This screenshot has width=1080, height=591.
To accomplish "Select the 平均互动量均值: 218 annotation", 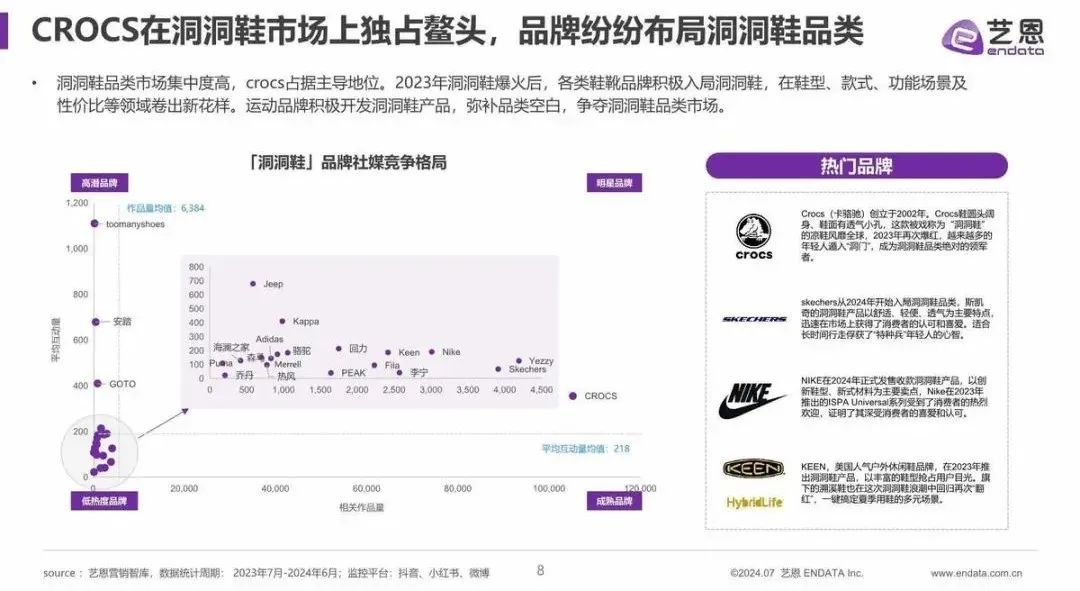I will [585, 448].
